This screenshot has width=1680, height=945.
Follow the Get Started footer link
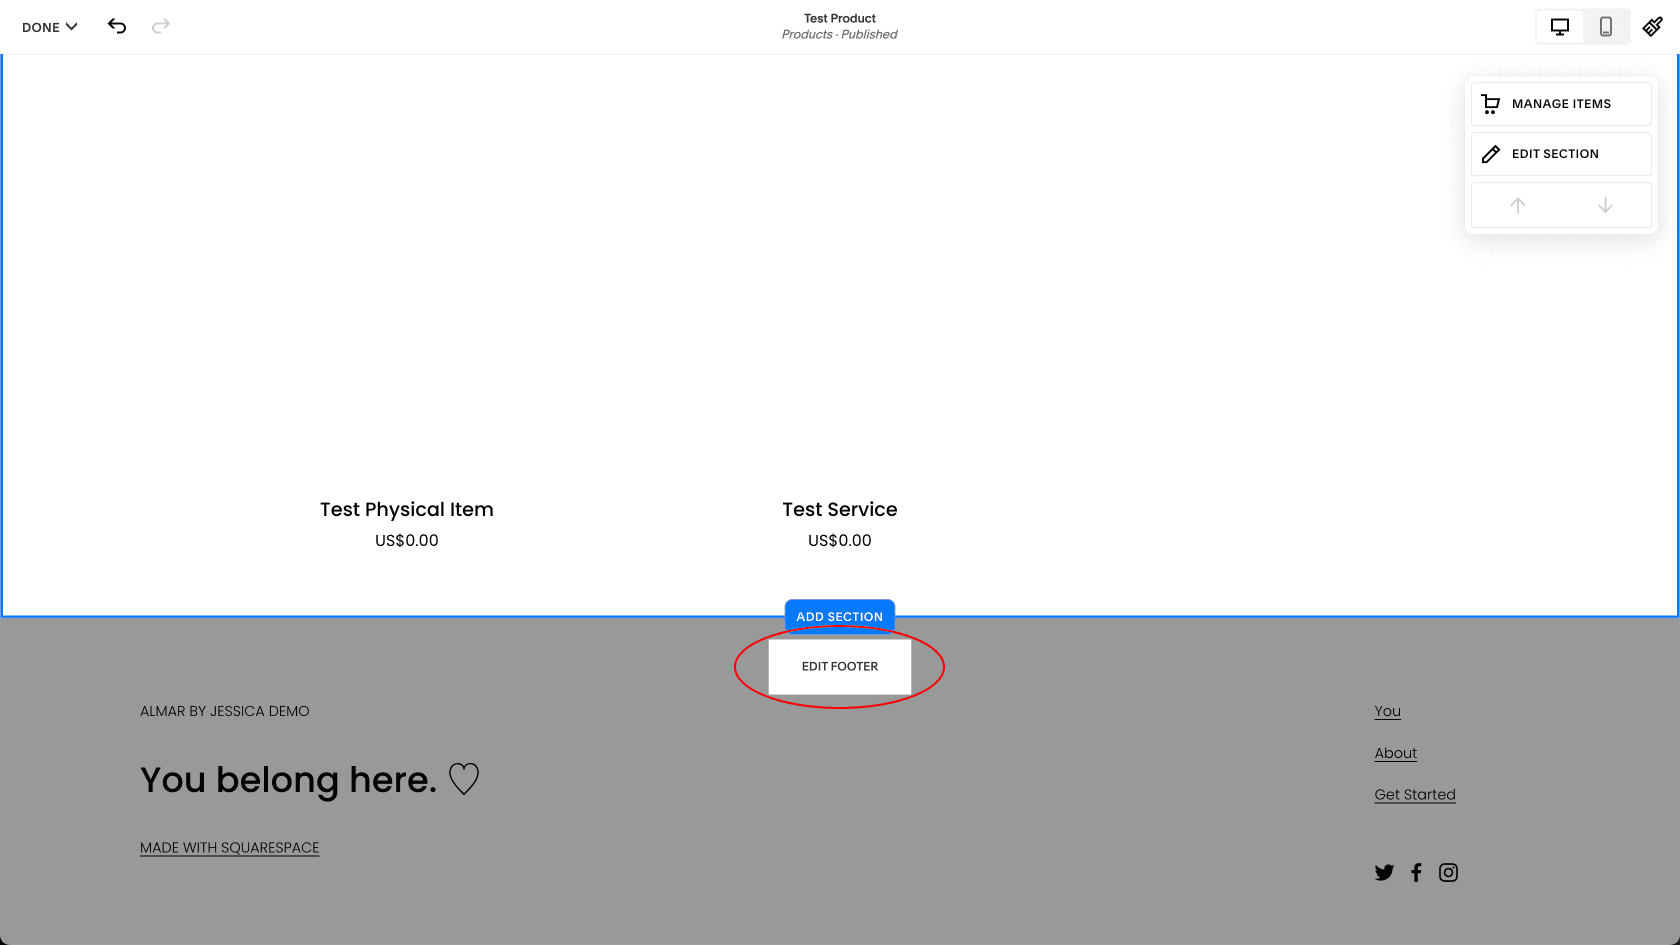click(1414, 794)
